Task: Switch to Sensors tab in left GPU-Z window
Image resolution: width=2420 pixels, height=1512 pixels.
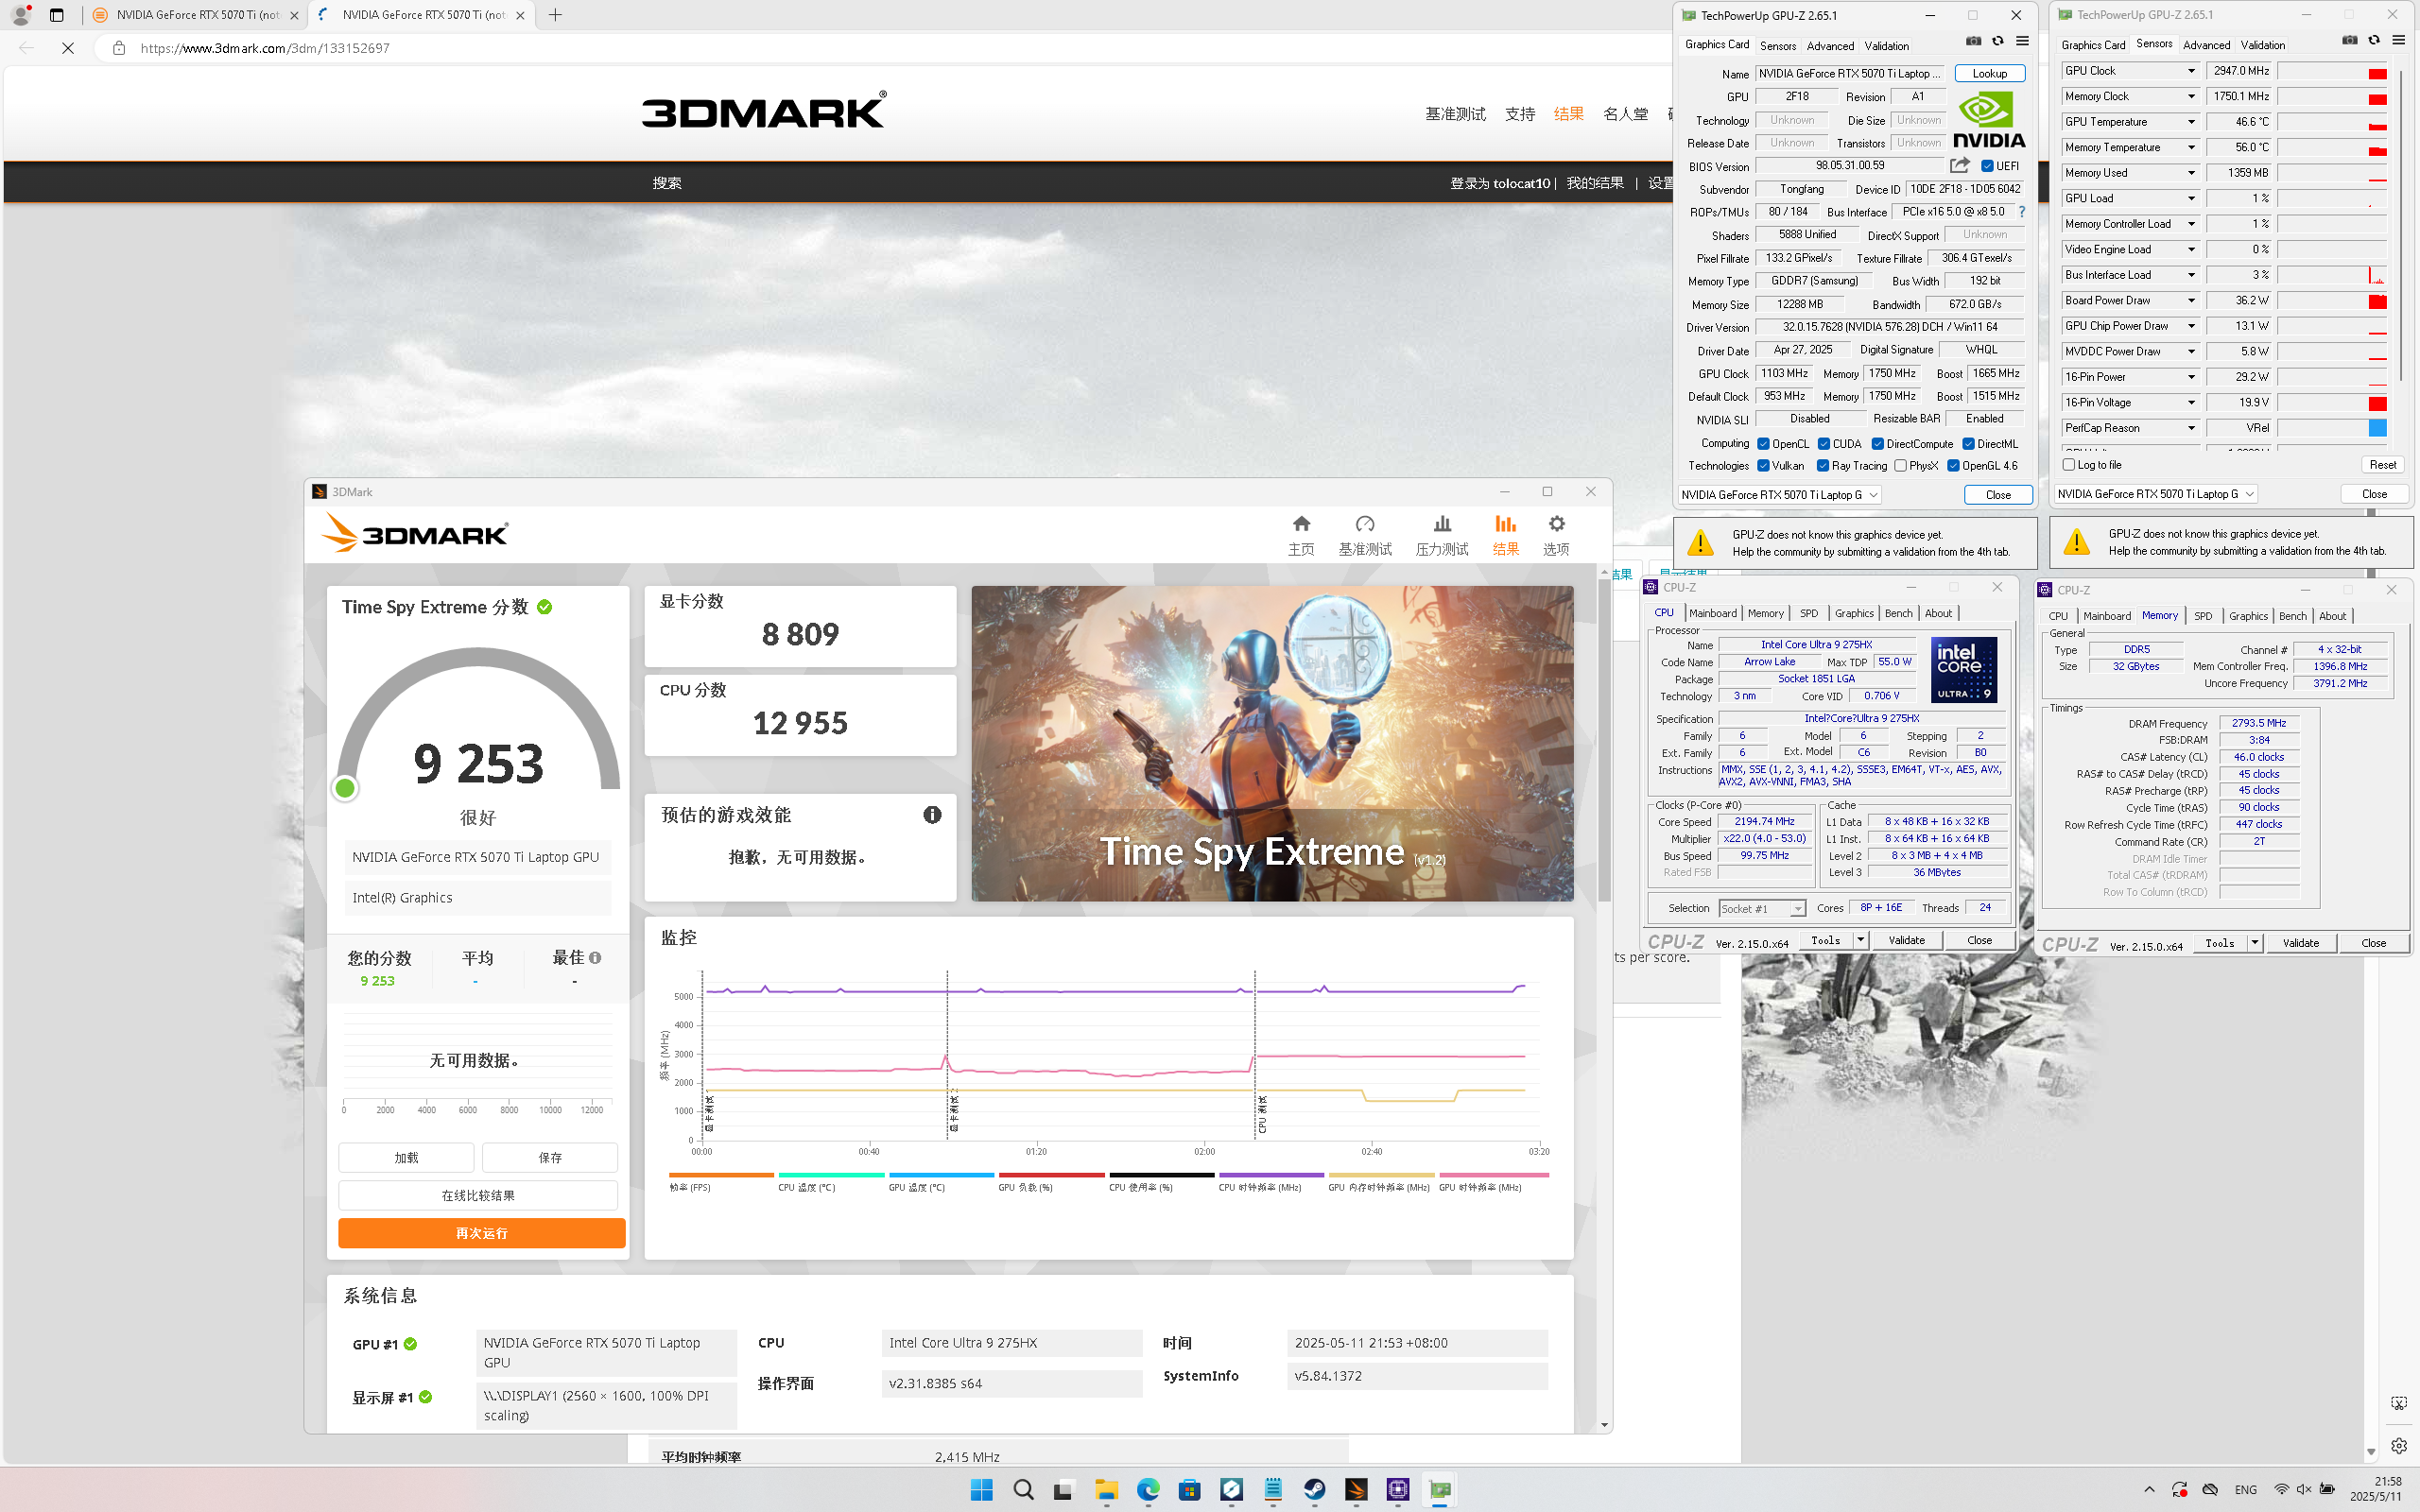Action: pyautogui.click(x=1778, y=46)
